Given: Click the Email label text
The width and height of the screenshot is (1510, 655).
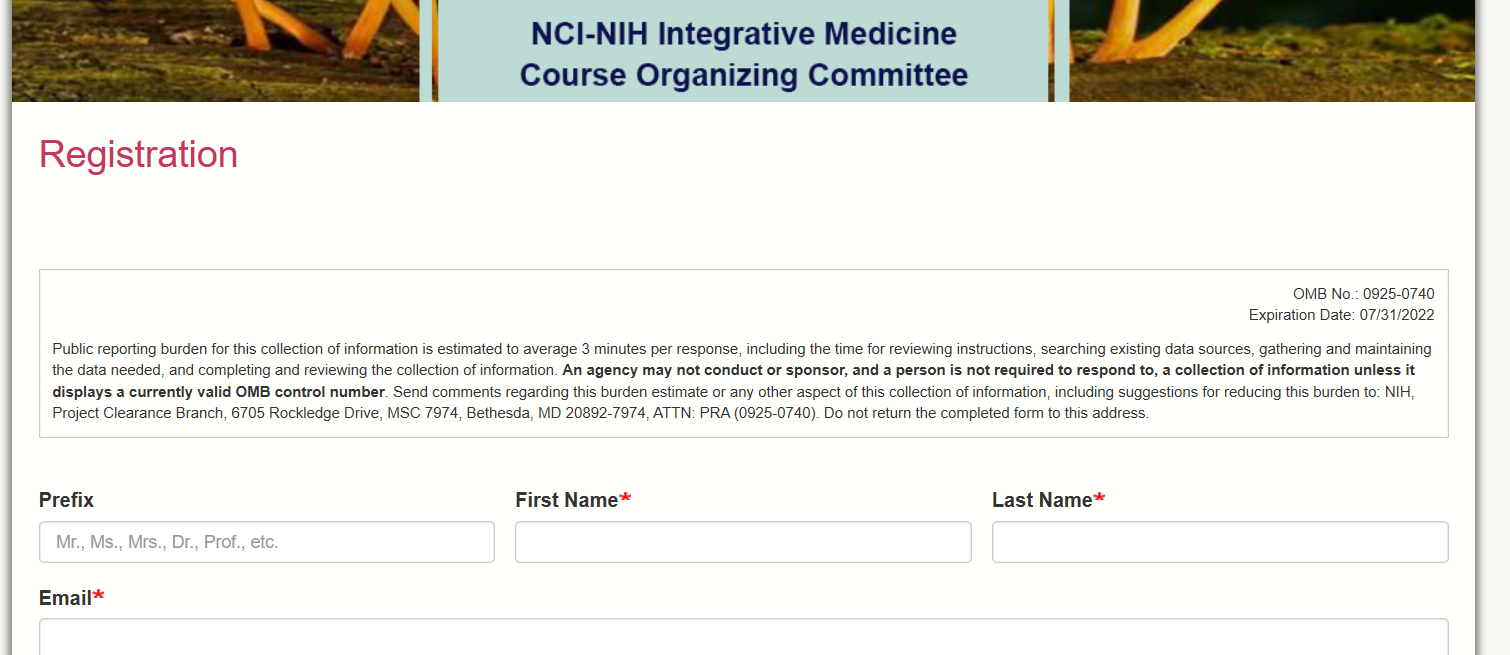Looking at the screenshot, I should (x=65, y=598).
